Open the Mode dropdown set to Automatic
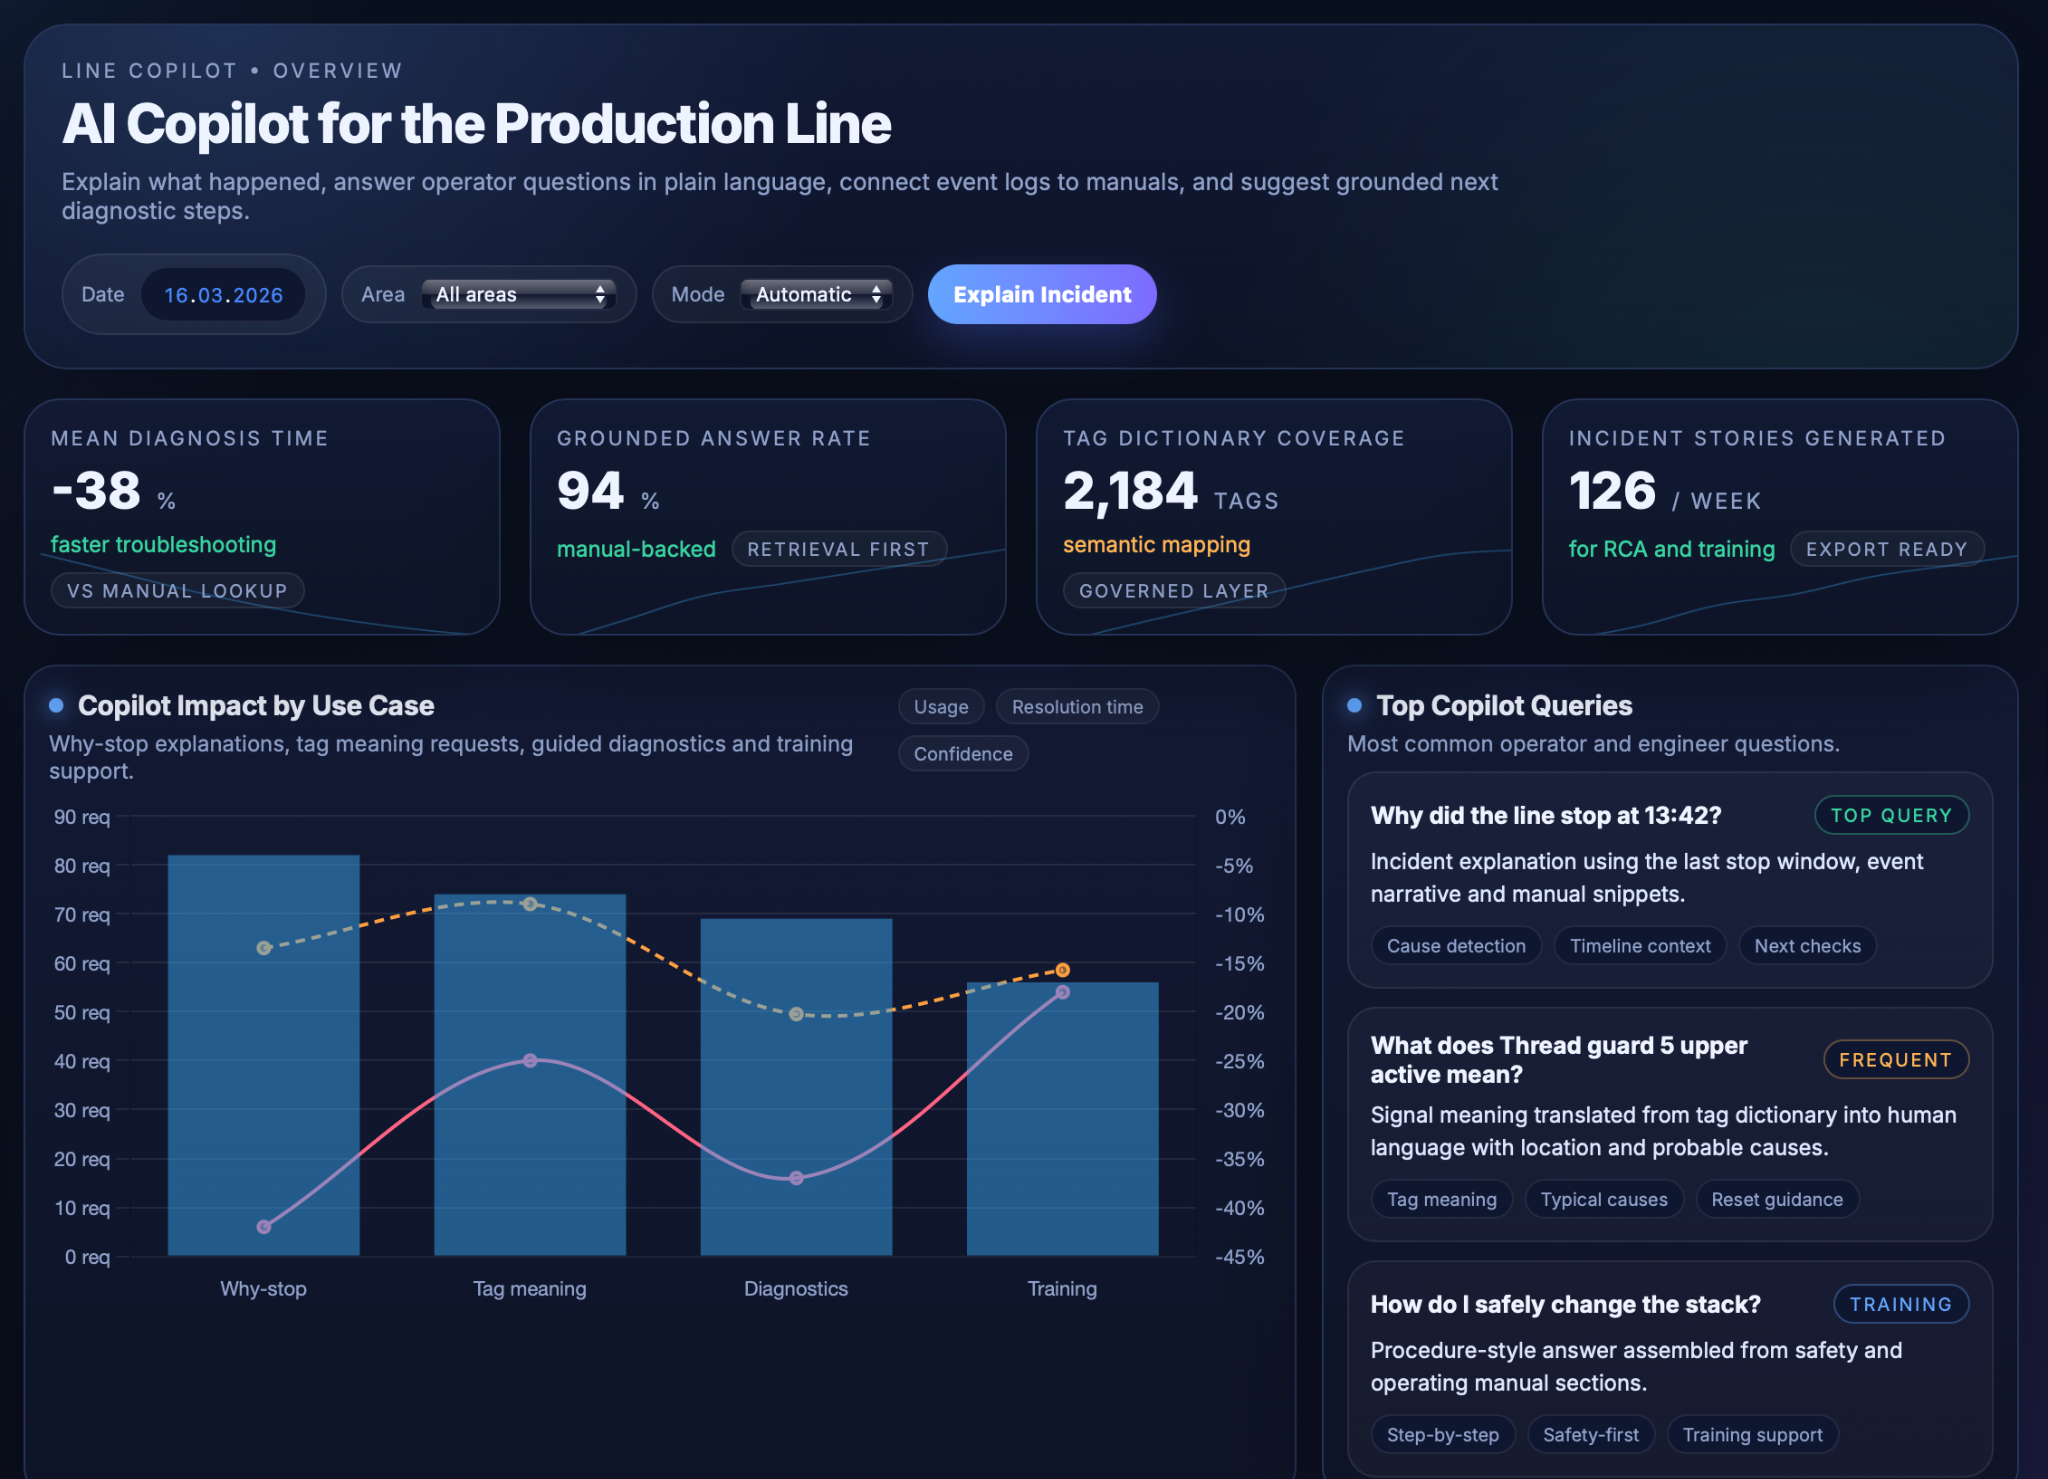This screenshot has height=1479, width=2048. point(816,294)
